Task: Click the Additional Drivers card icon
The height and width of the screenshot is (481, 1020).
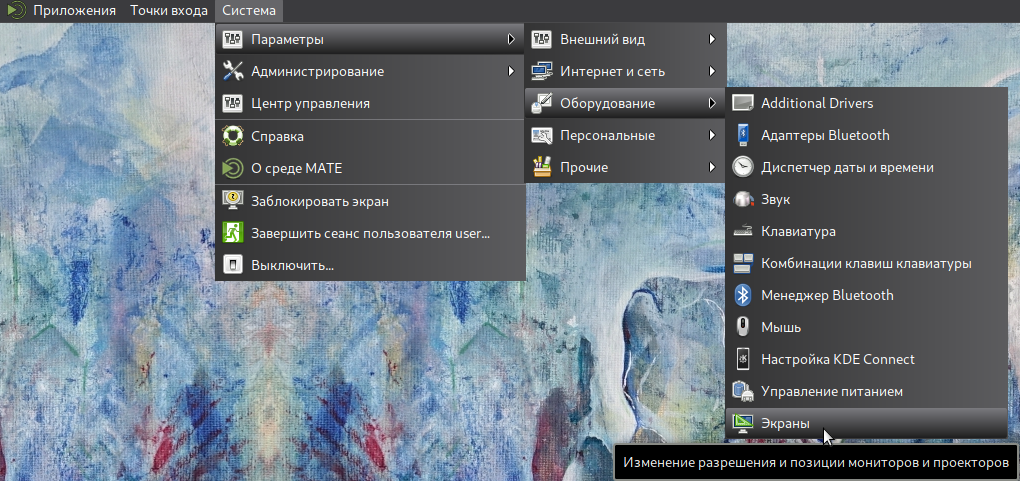Action: 743,103
